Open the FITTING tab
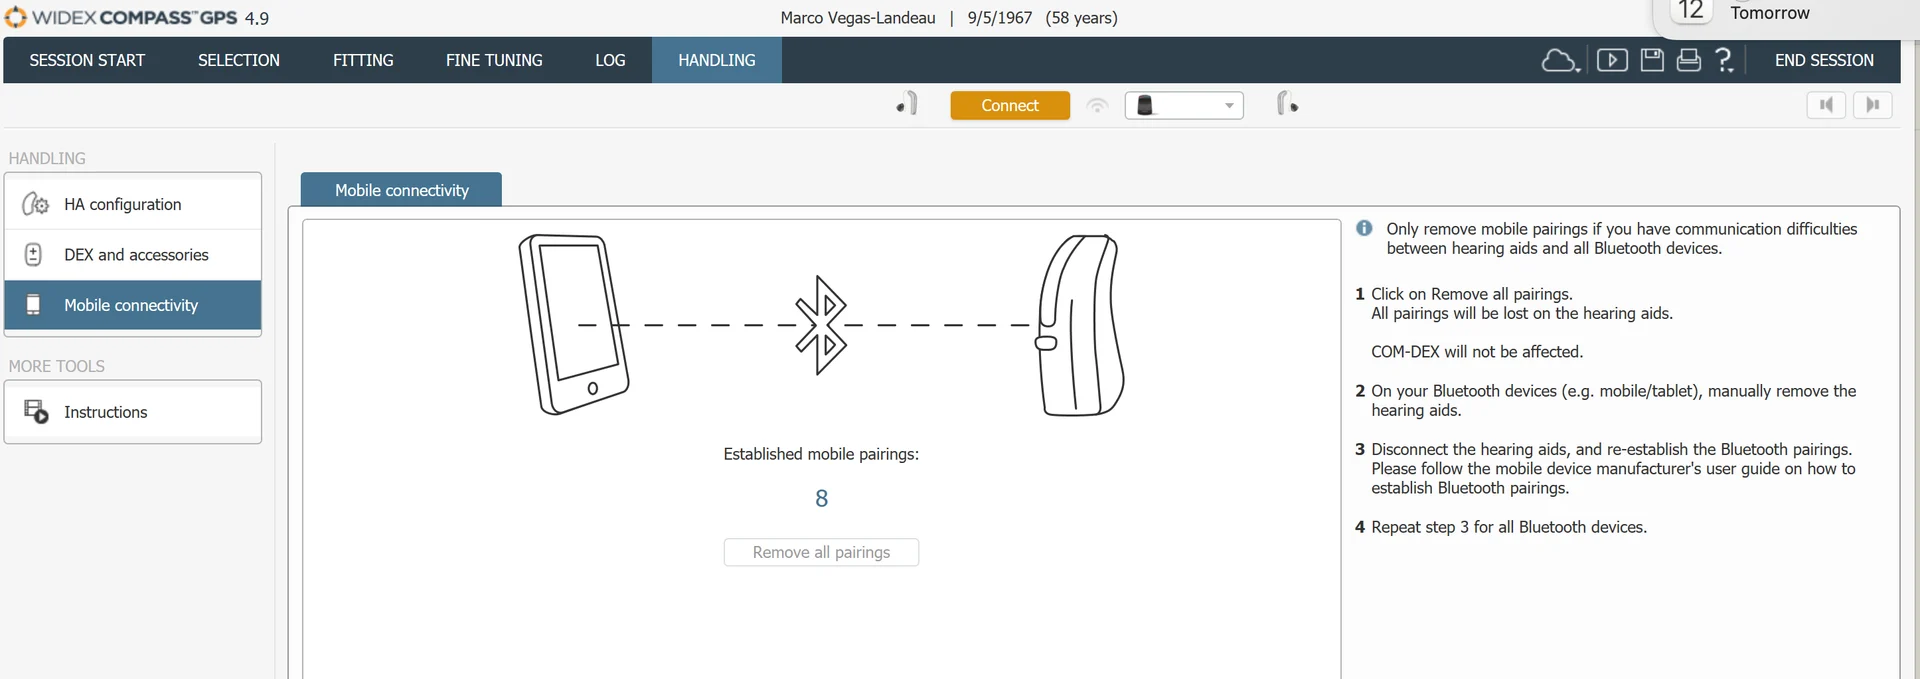1920x679 pixels. 363,60
